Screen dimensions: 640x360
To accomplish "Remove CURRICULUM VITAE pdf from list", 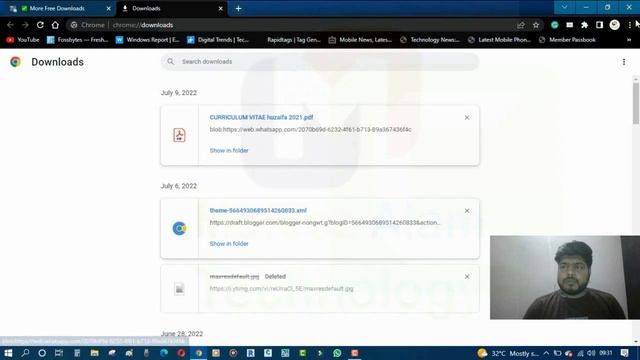I will [467, 118].
